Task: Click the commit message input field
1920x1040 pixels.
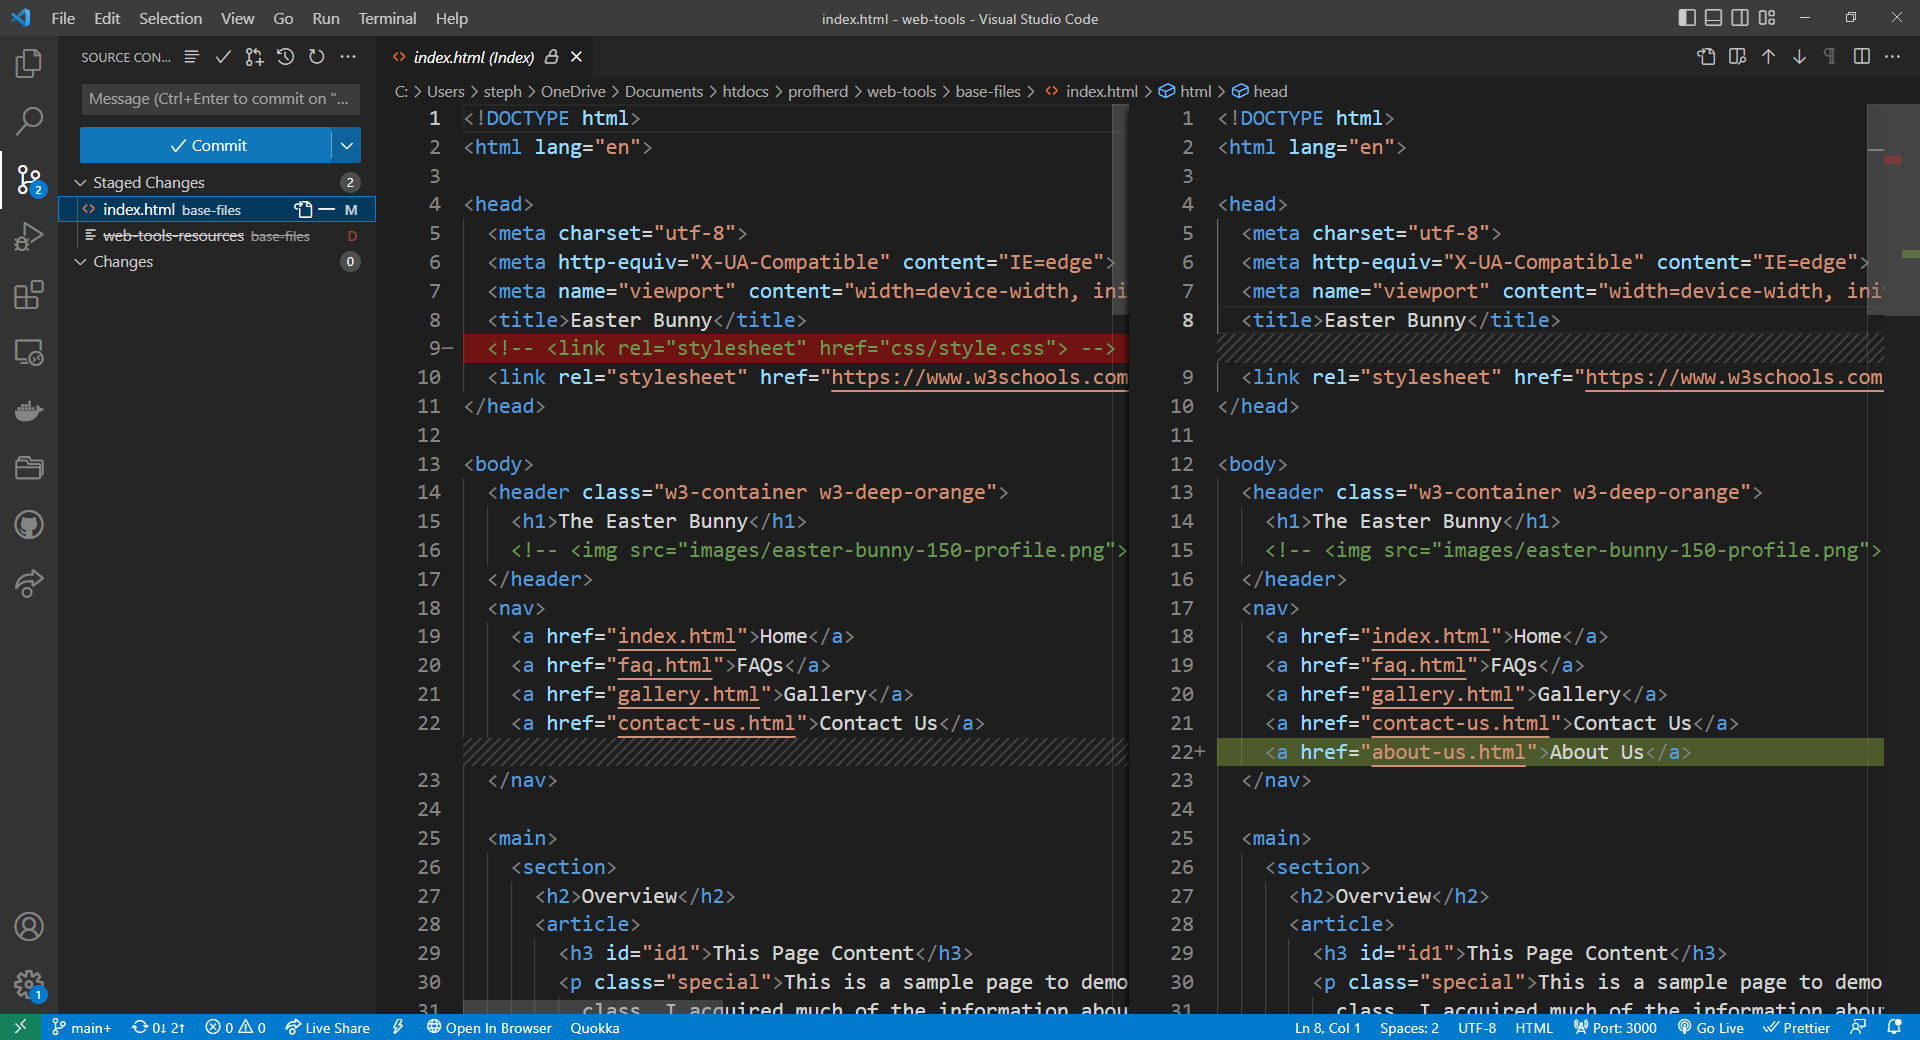Action: click(220, 98)
